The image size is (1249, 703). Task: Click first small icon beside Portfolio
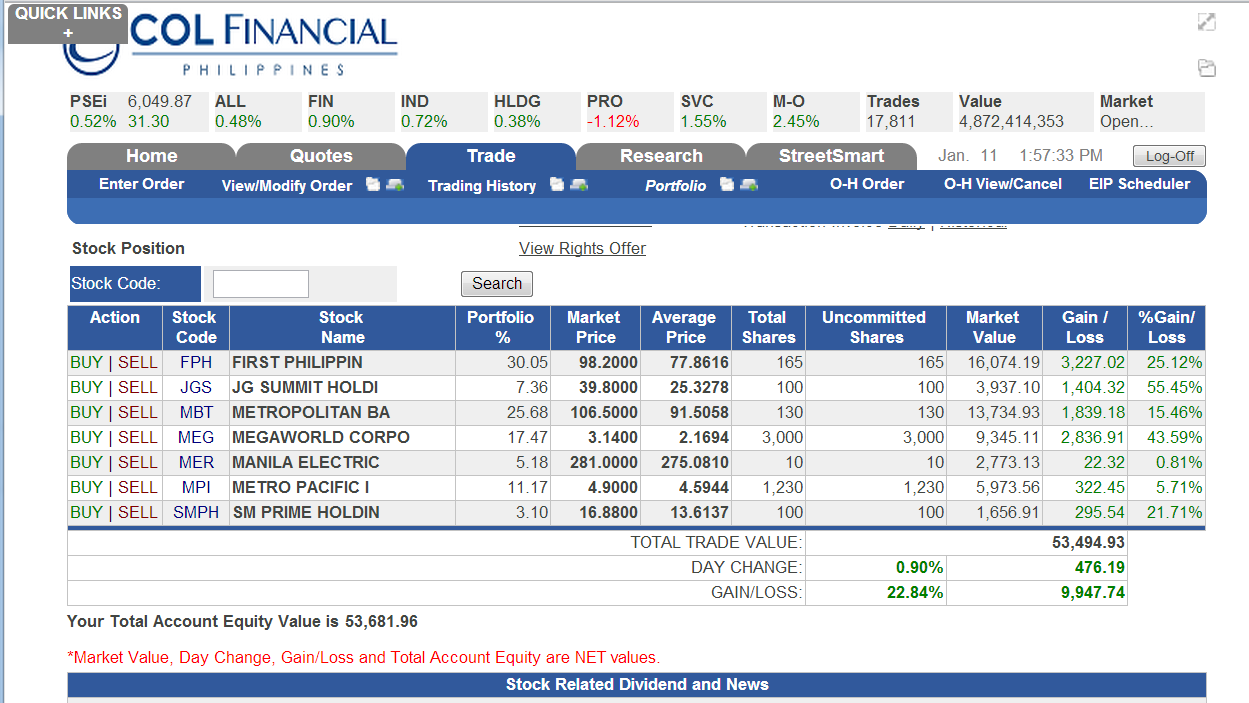tap(727, 184)
